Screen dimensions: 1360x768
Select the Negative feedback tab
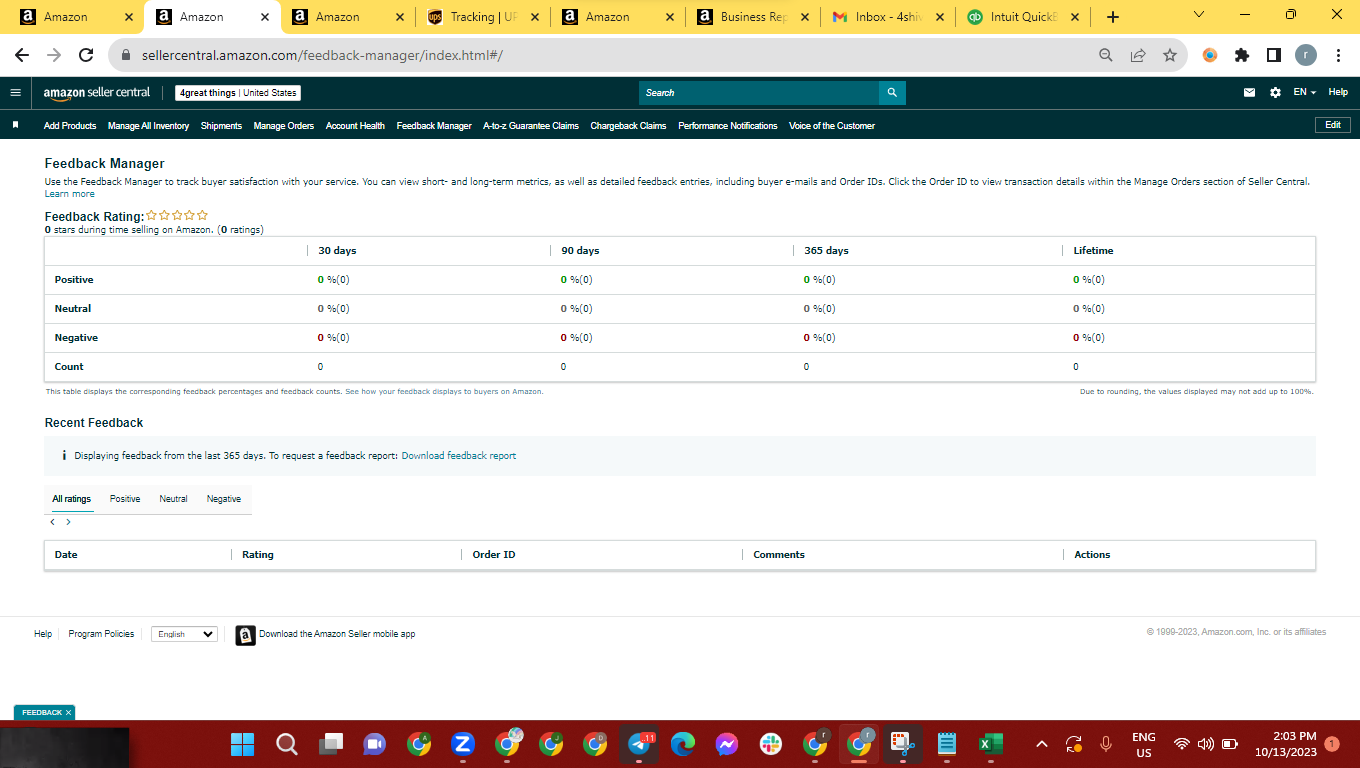point(224,499)
